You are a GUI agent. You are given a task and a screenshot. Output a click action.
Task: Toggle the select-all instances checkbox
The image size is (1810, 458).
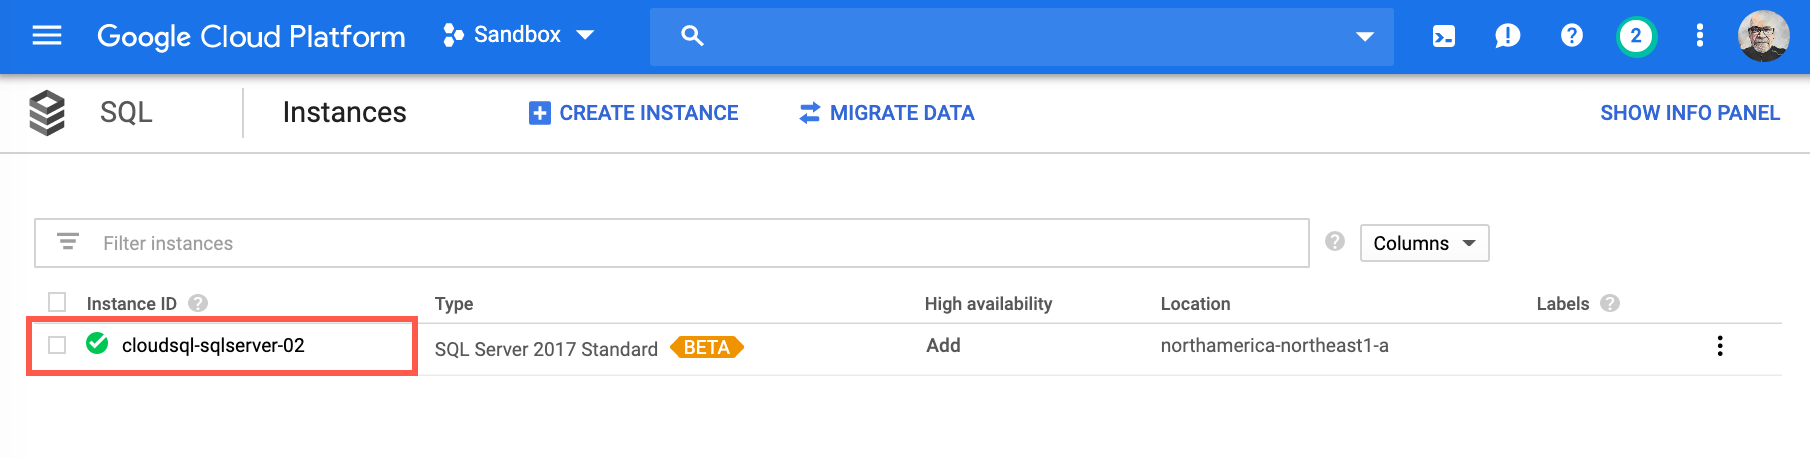coord(57,302)
